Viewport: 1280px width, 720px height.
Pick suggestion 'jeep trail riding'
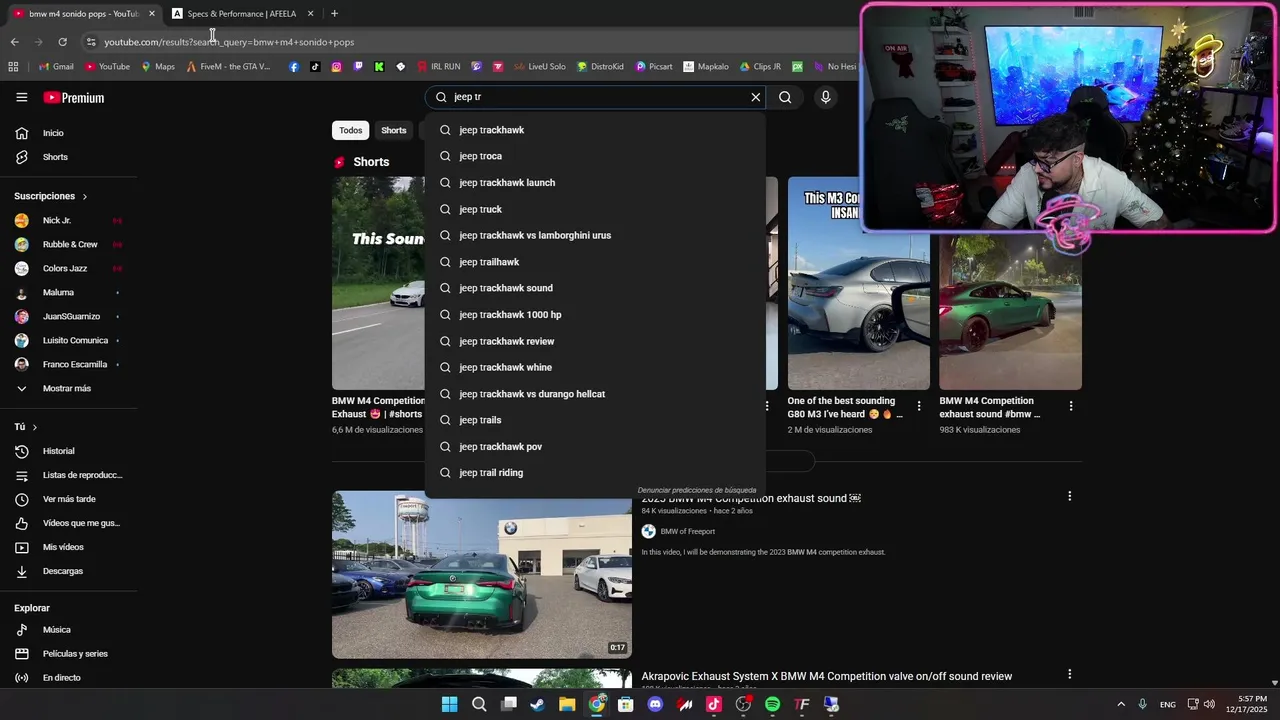pyautogui.click(x=595, y=473)
